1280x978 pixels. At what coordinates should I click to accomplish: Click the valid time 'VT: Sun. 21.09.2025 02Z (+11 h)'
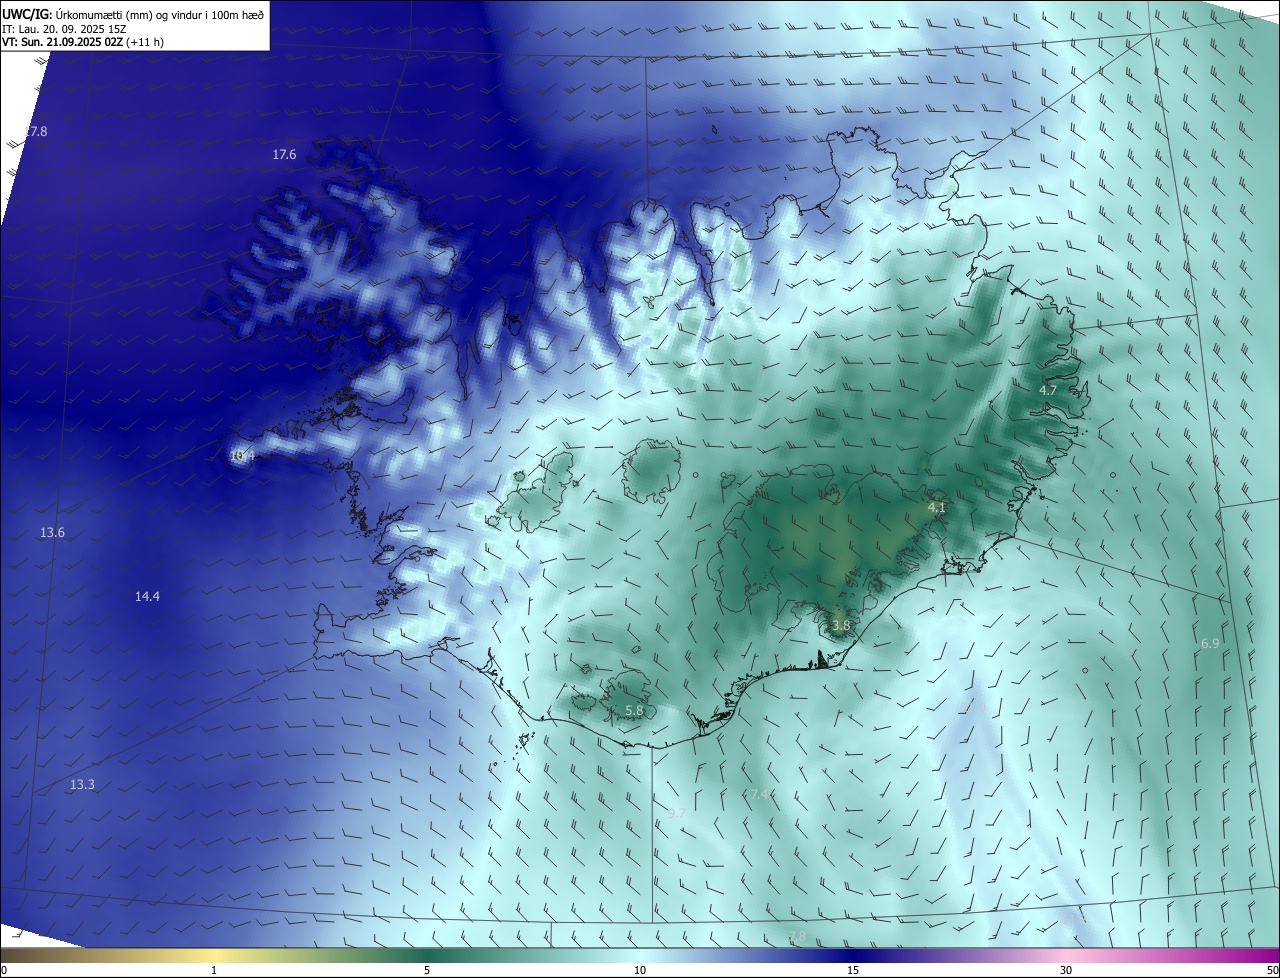pyautogui.click(x=83, y=43)
